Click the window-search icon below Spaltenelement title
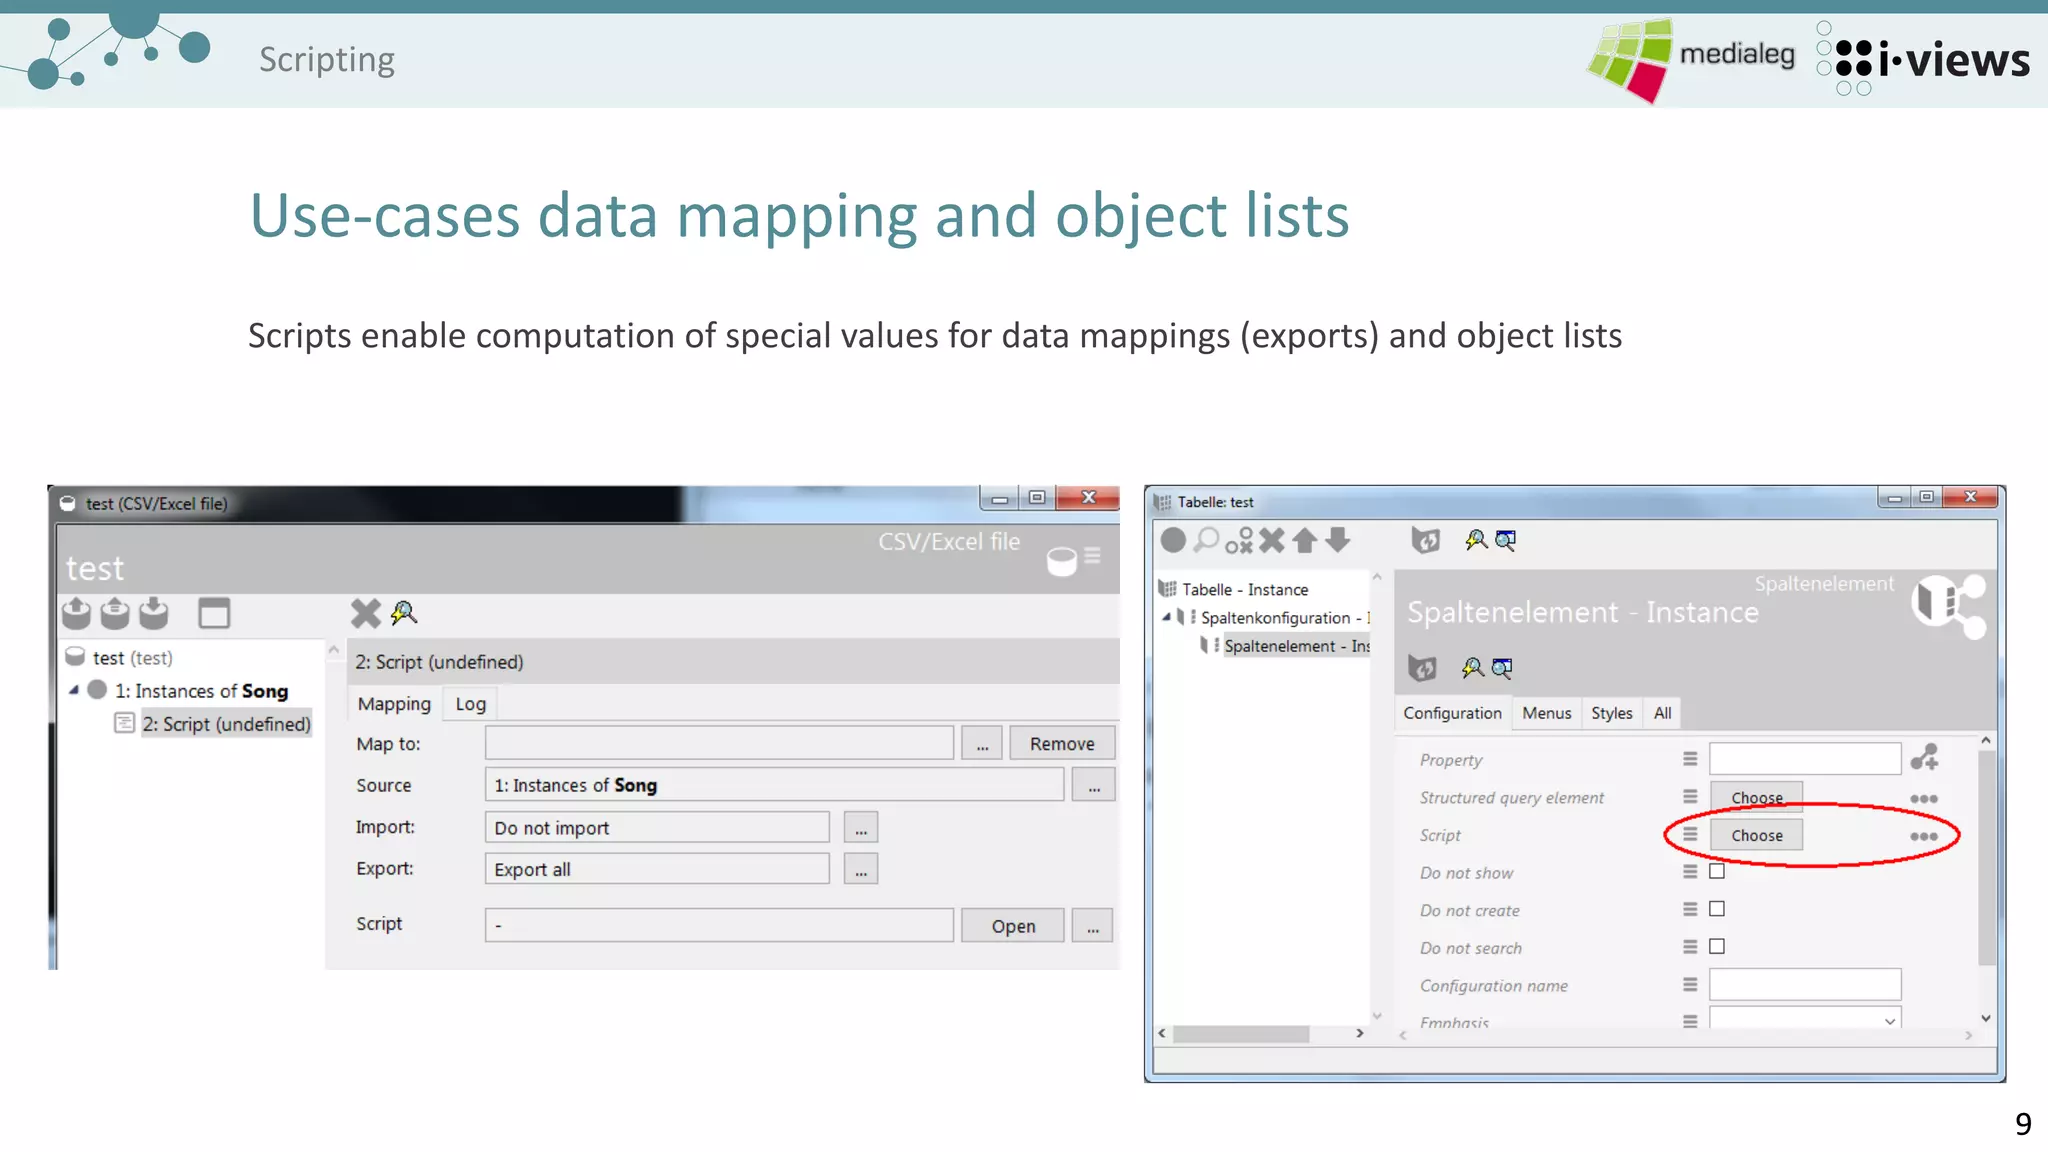 [x=1502, y=668]
